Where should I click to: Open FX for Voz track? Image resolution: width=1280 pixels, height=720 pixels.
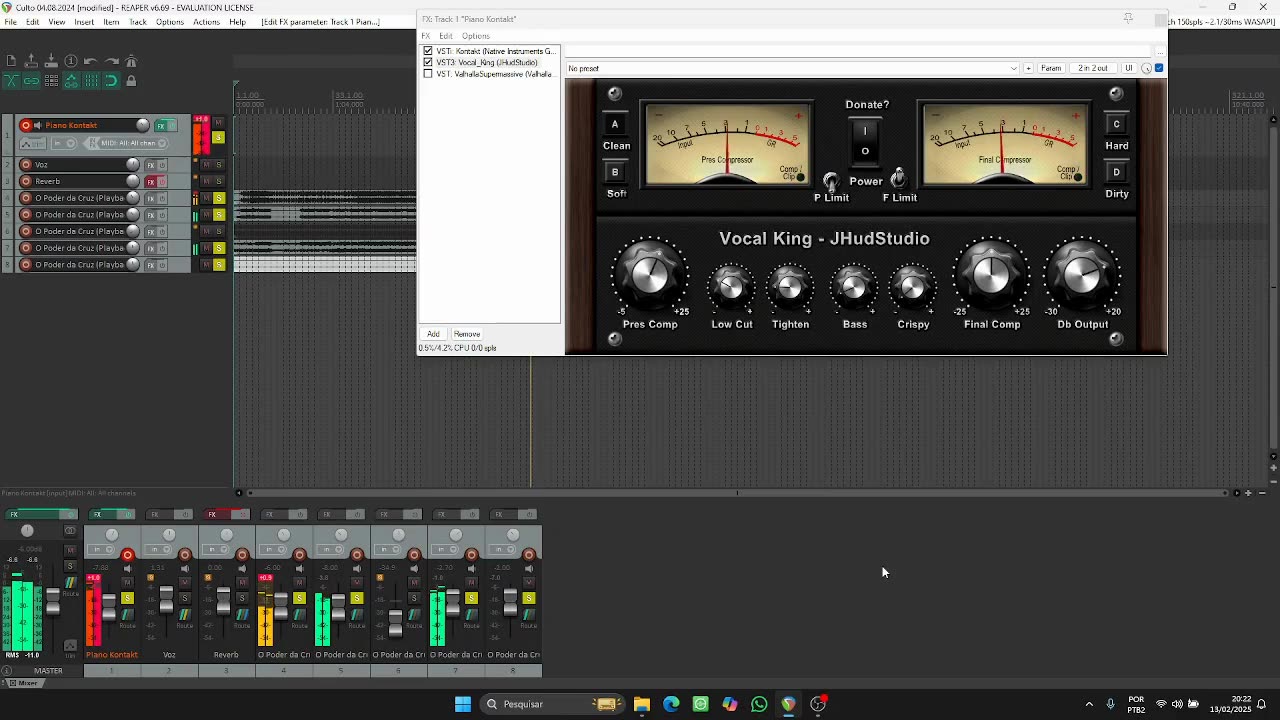coord(151,165)
